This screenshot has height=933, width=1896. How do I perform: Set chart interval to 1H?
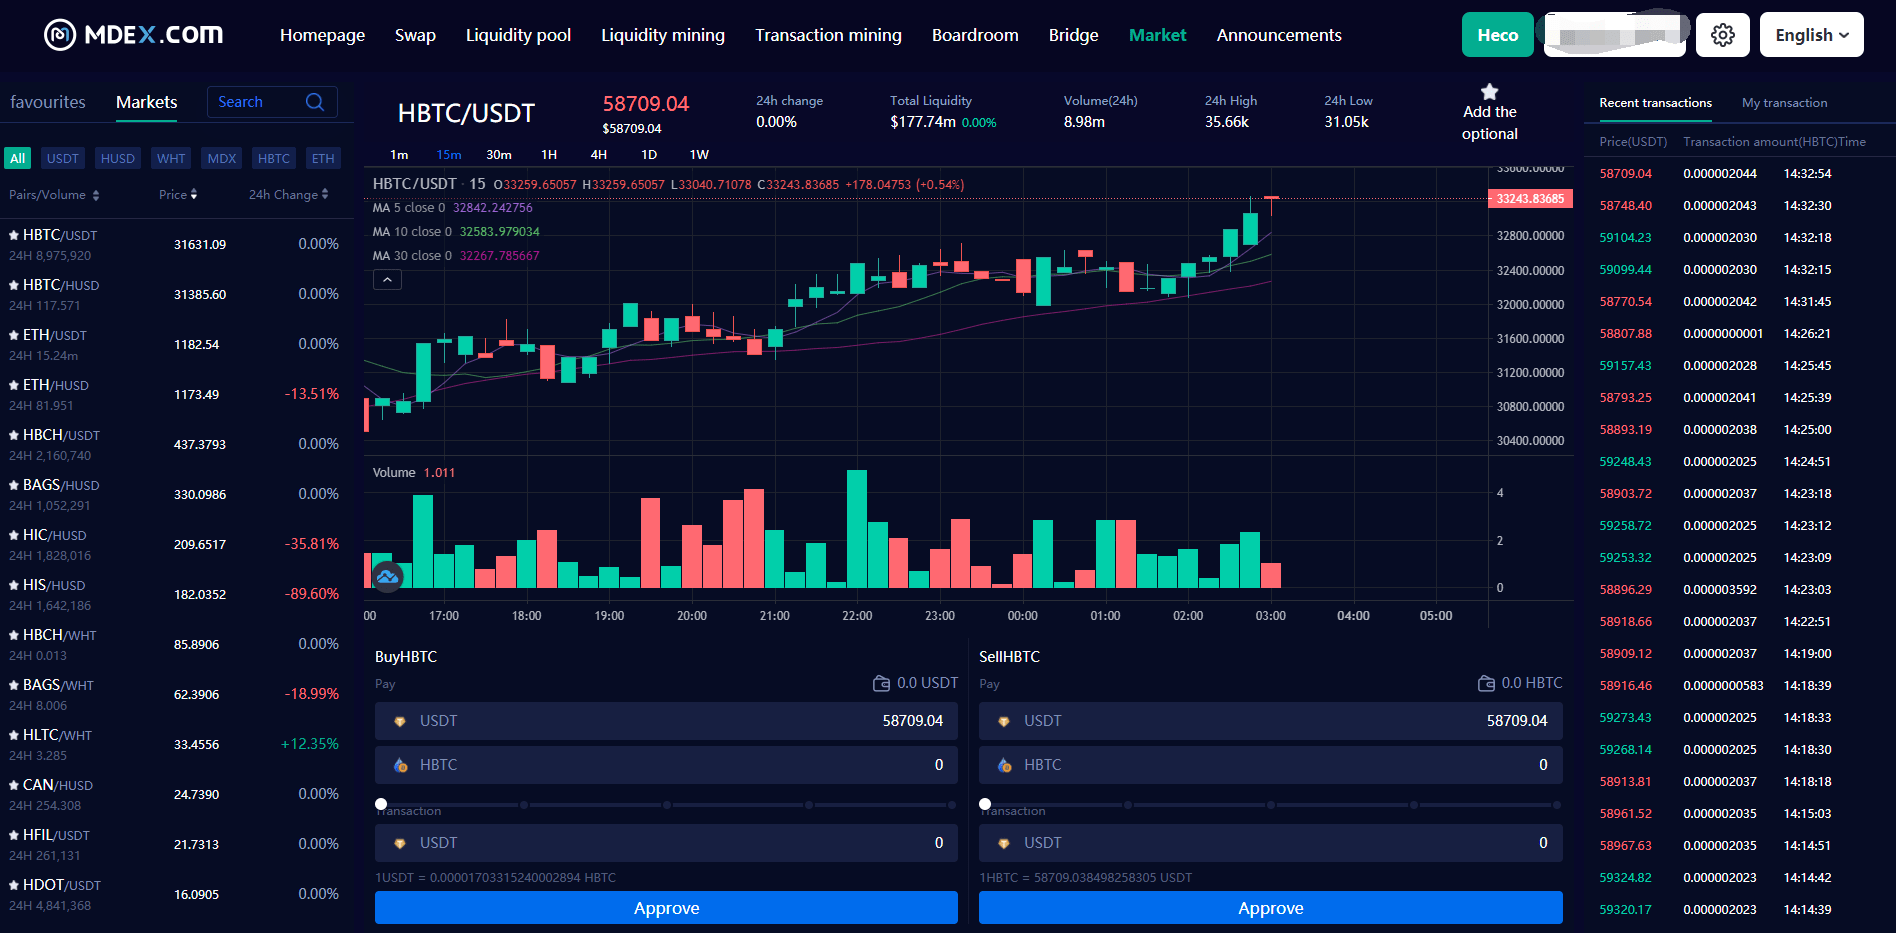549,155
